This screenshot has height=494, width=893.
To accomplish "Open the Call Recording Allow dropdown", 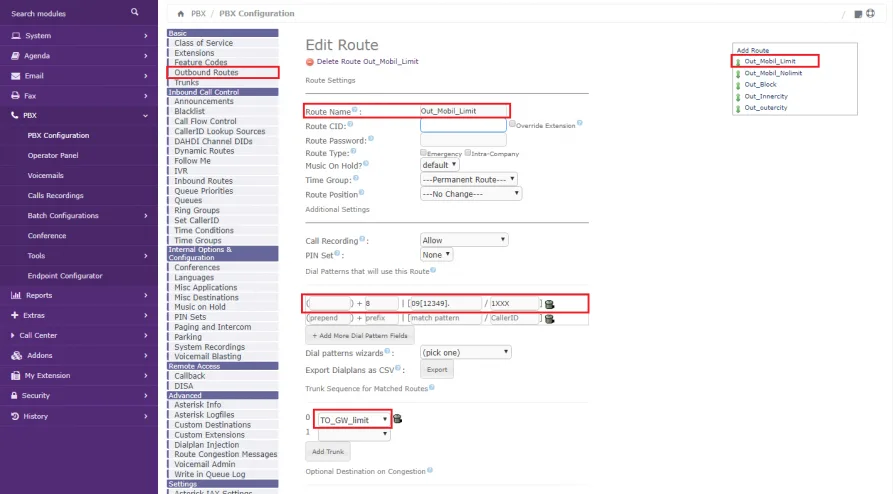I will 464,240.
